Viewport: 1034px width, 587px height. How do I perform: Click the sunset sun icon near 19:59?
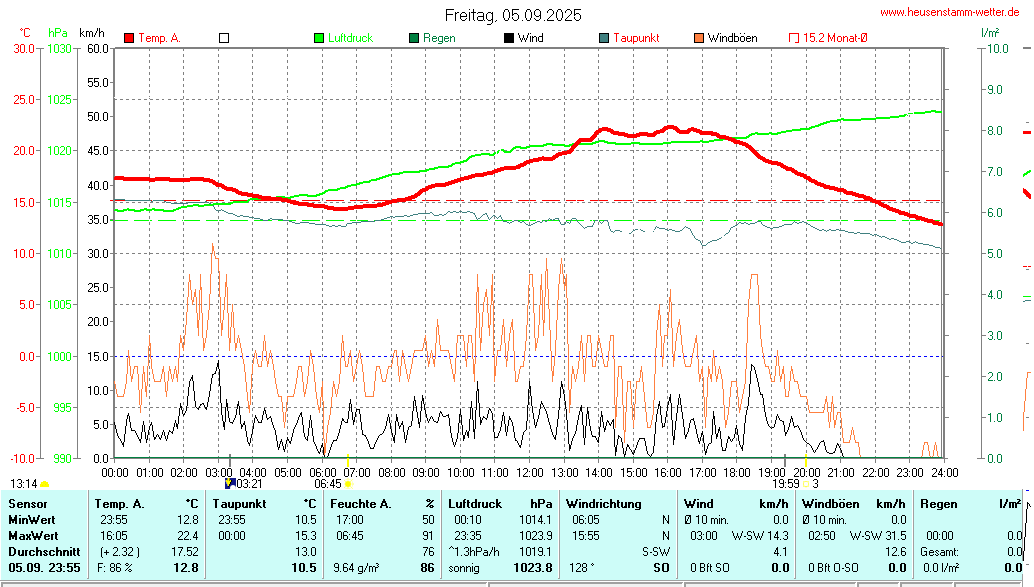pyautogui.click(x=806, y=484)
